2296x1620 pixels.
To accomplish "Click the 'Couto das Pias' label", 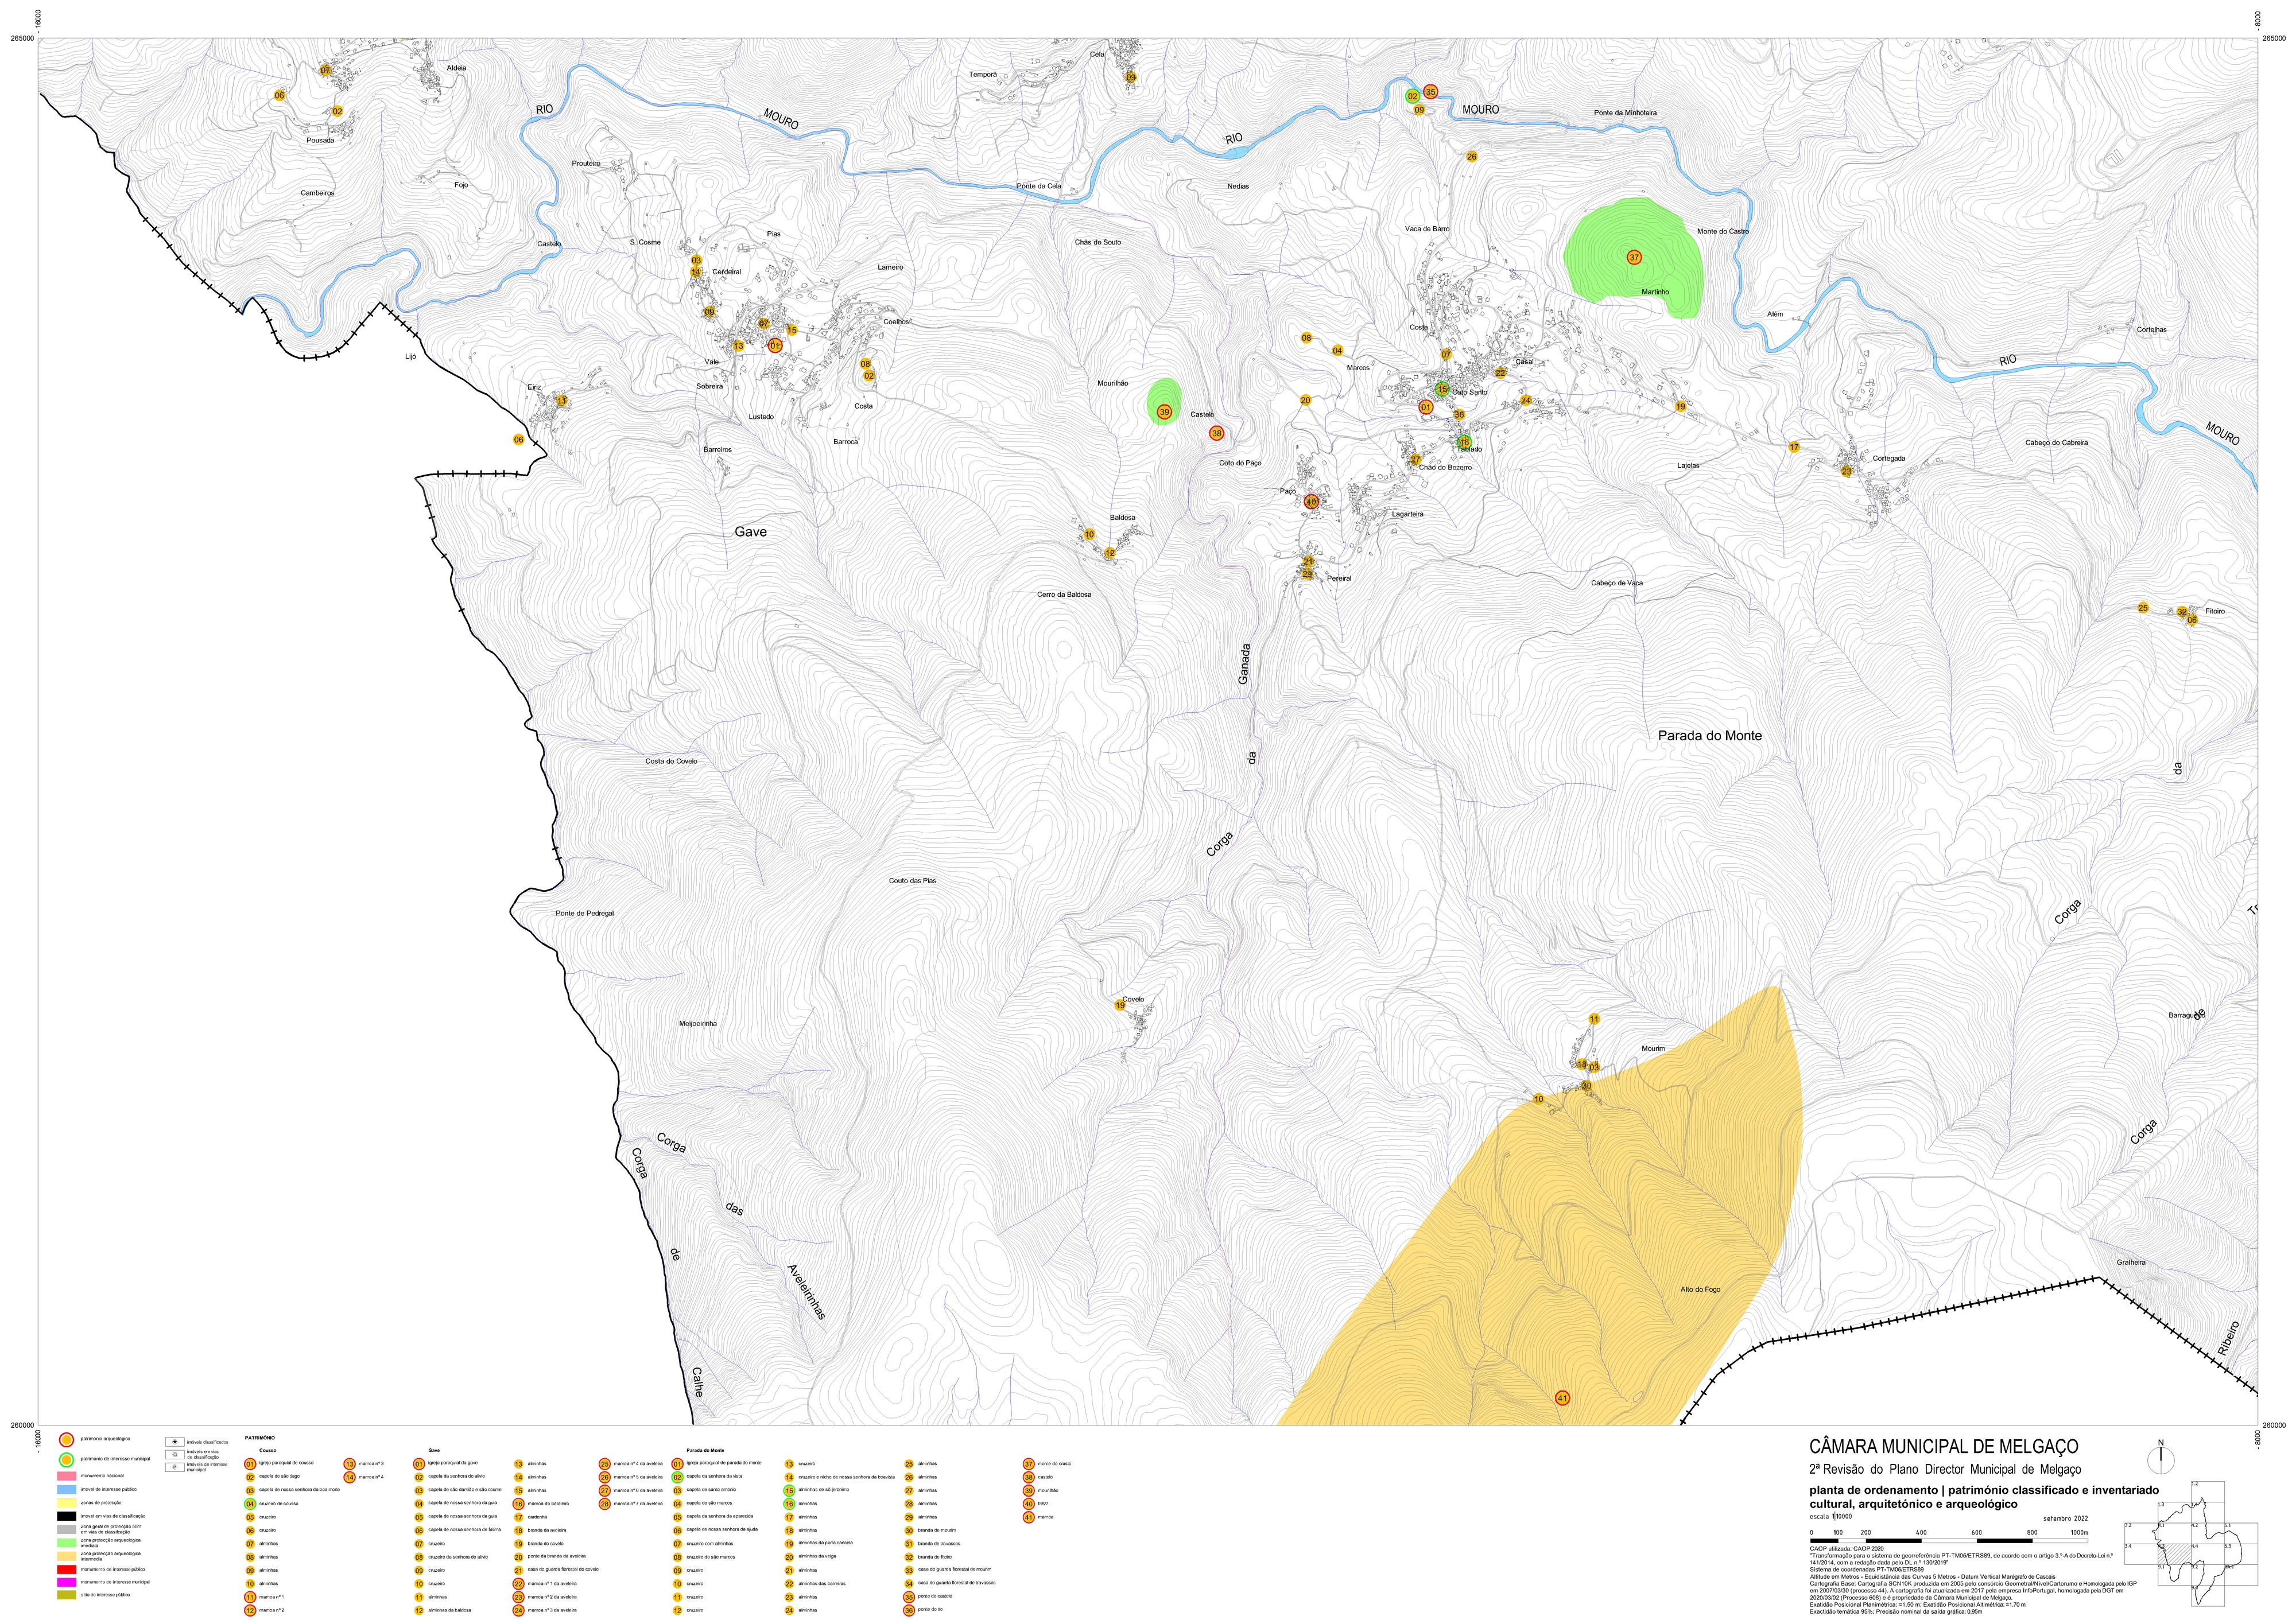I will (x=913, y=881).
